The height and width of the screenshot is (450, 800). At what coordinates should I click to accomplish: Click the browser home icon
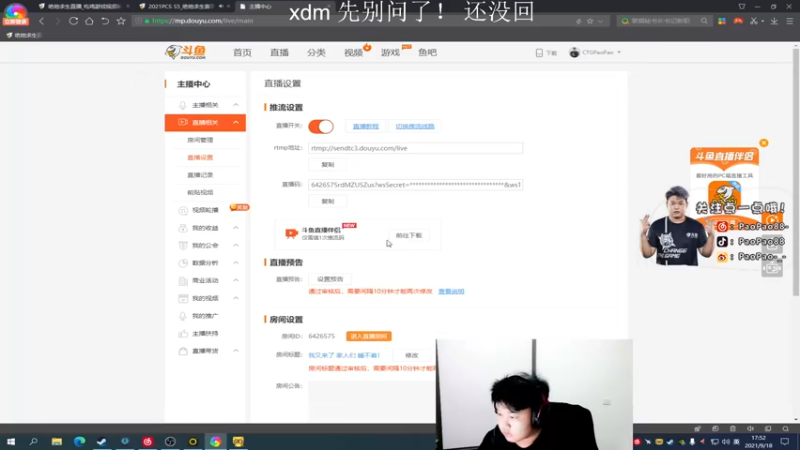[x=89, y=21]
